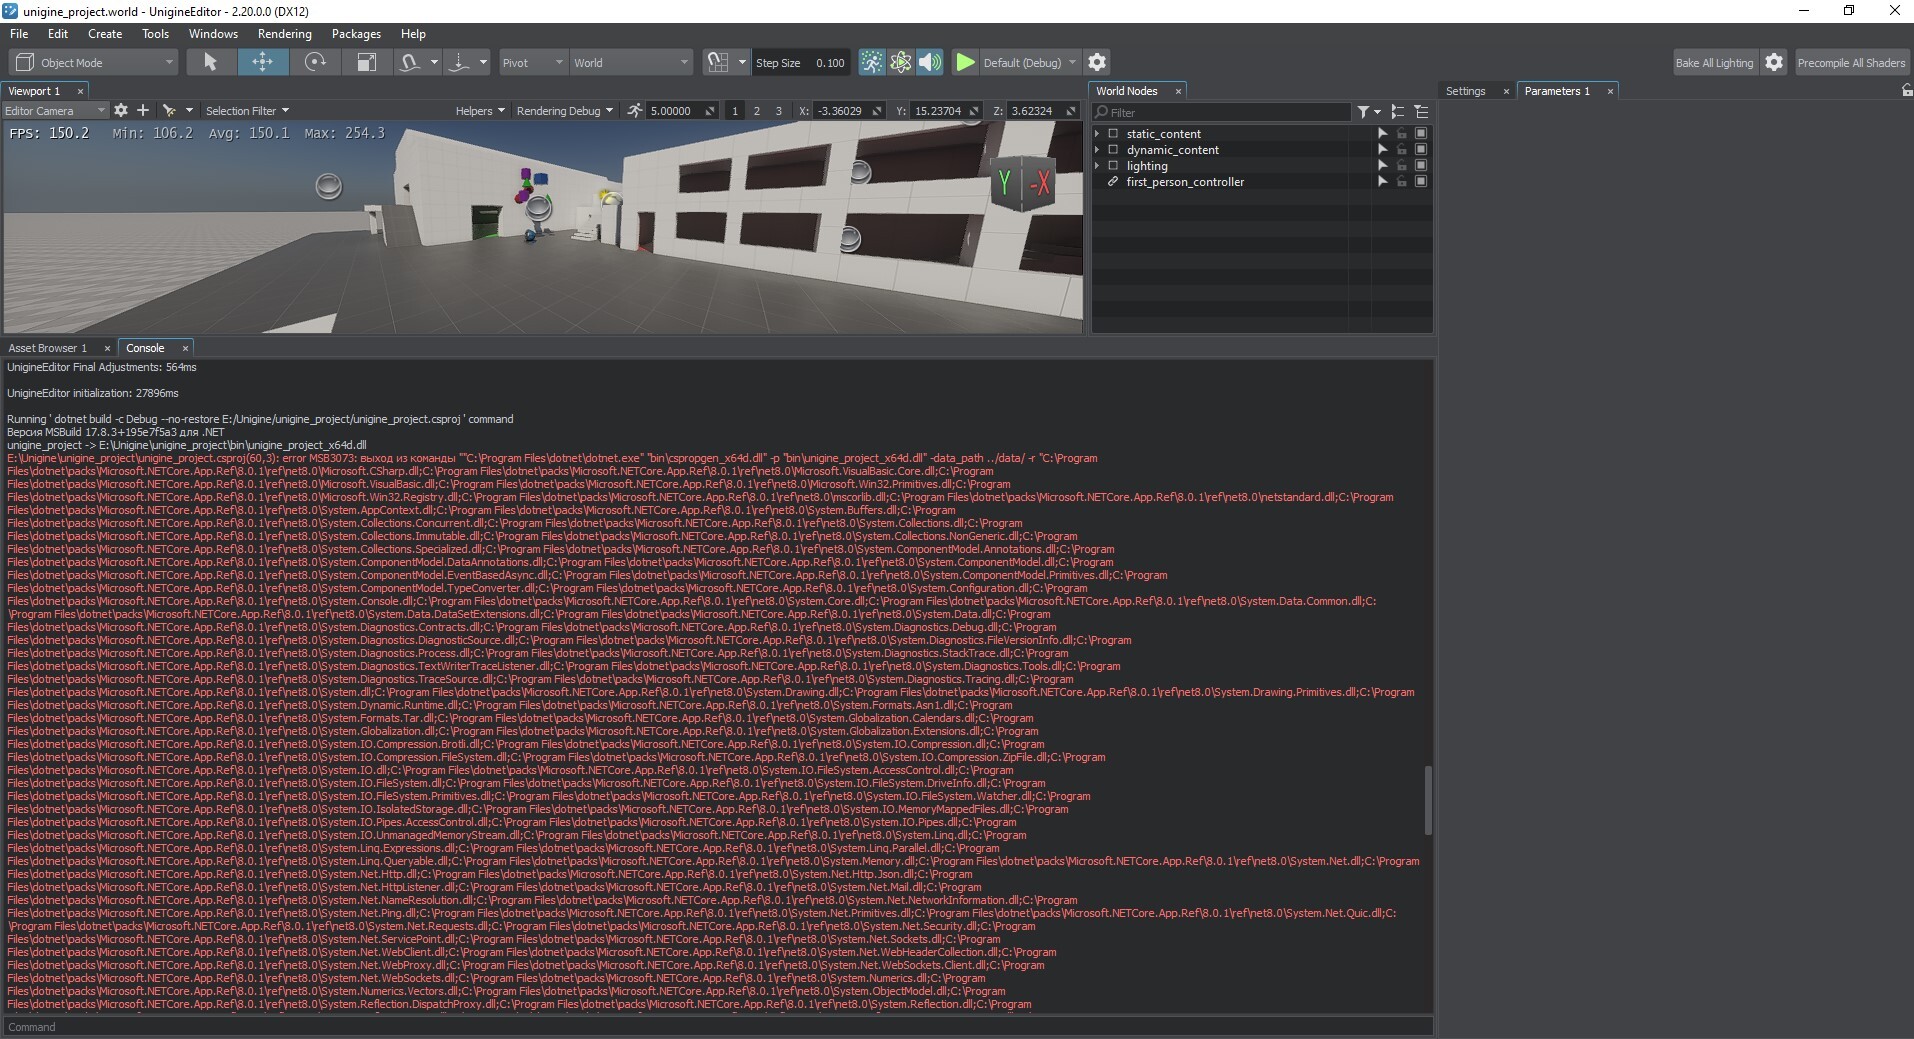
Task: Switch to the Asset Browser 1 tab
Action: 48,348
